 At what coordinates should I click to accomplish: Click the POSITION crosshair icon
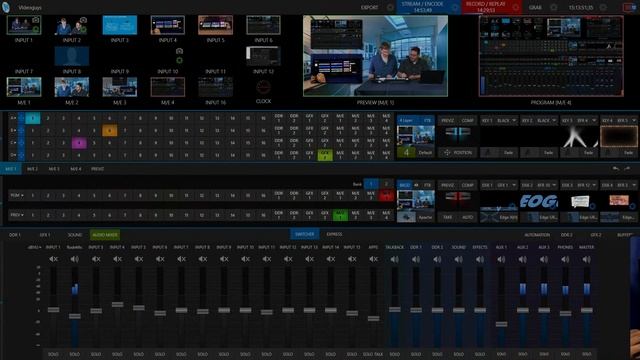pos(447,153)
